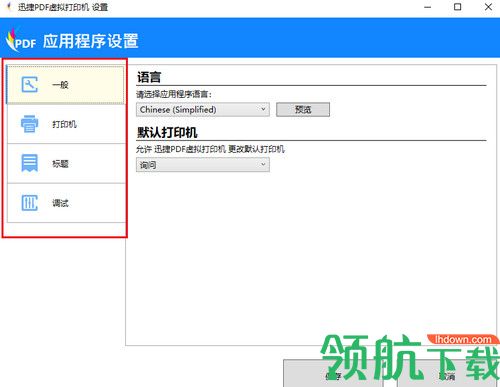Viewport: 500px width, 387px height.
Task: Close the settings window
Action: pos(488,7)
